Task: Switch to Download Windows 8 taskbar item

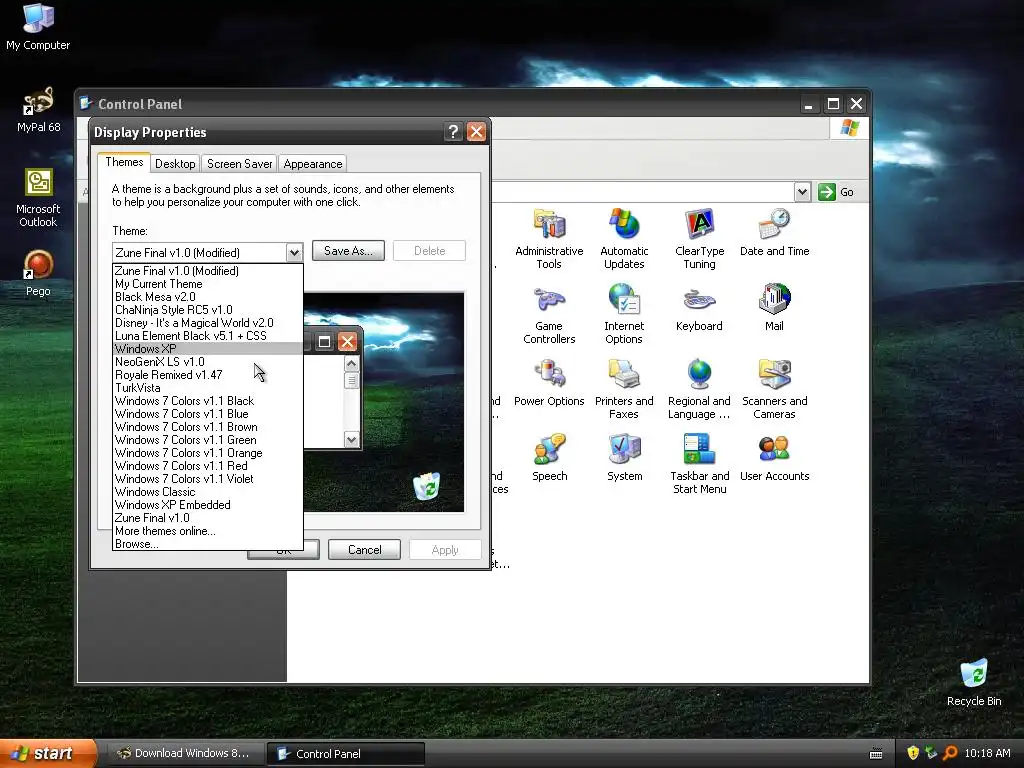Action: pyautogui.click(x=184, y=753)
